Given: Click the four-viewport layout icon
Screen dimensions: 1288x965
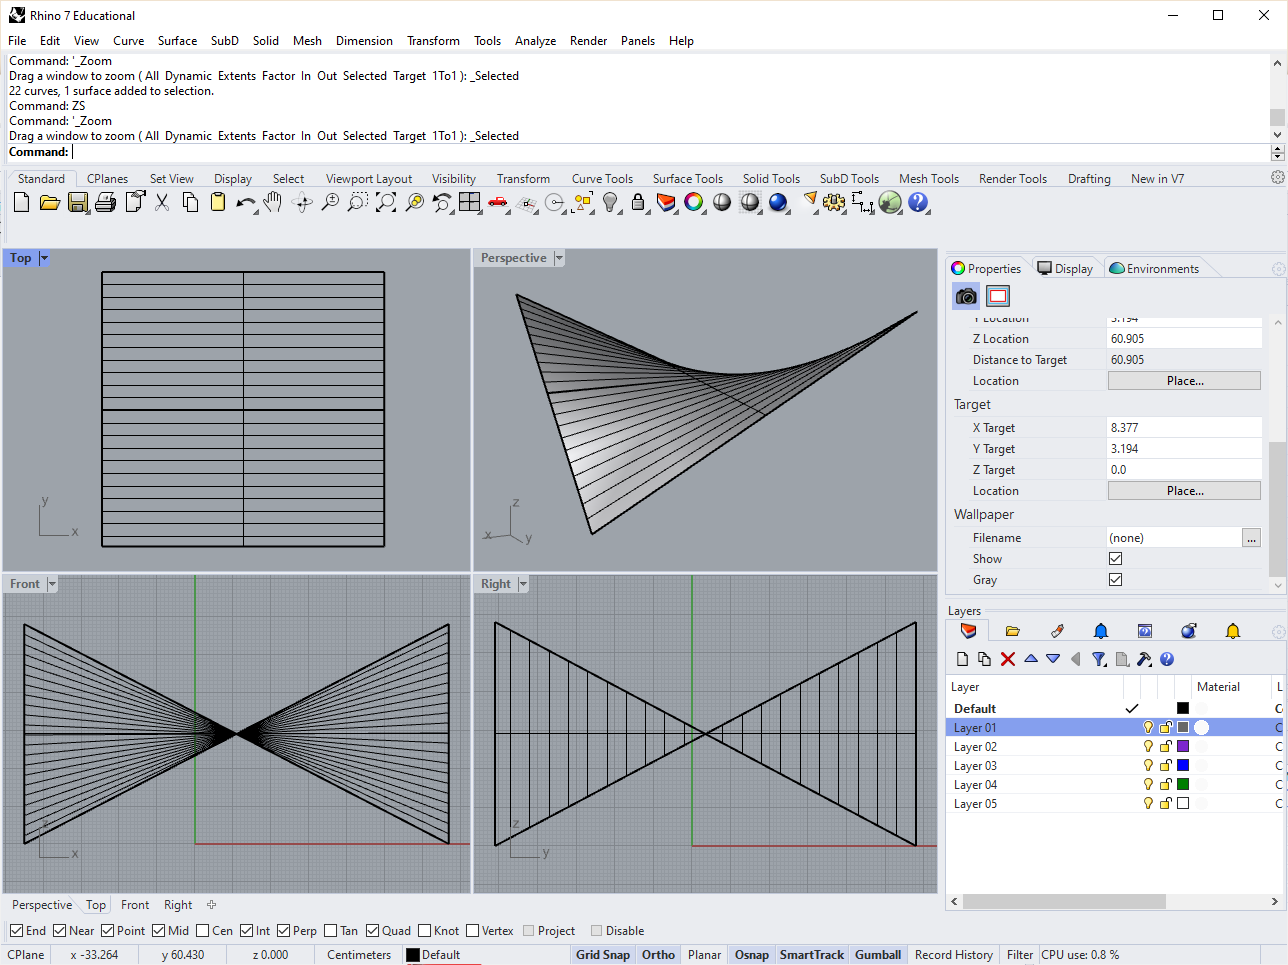Looking at the screenshot, I should click(470, 203).
